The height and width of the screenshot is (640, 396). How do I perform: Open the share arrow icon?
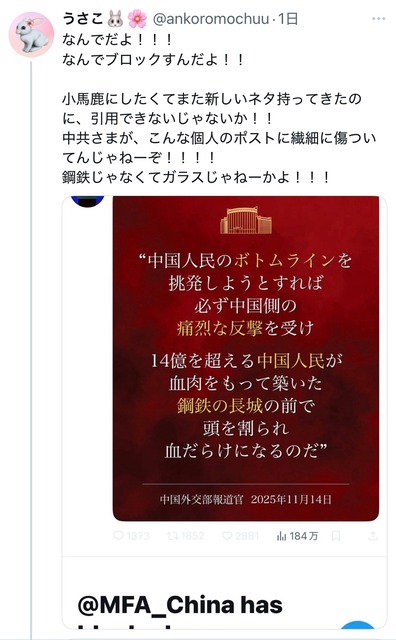(373, 536)
